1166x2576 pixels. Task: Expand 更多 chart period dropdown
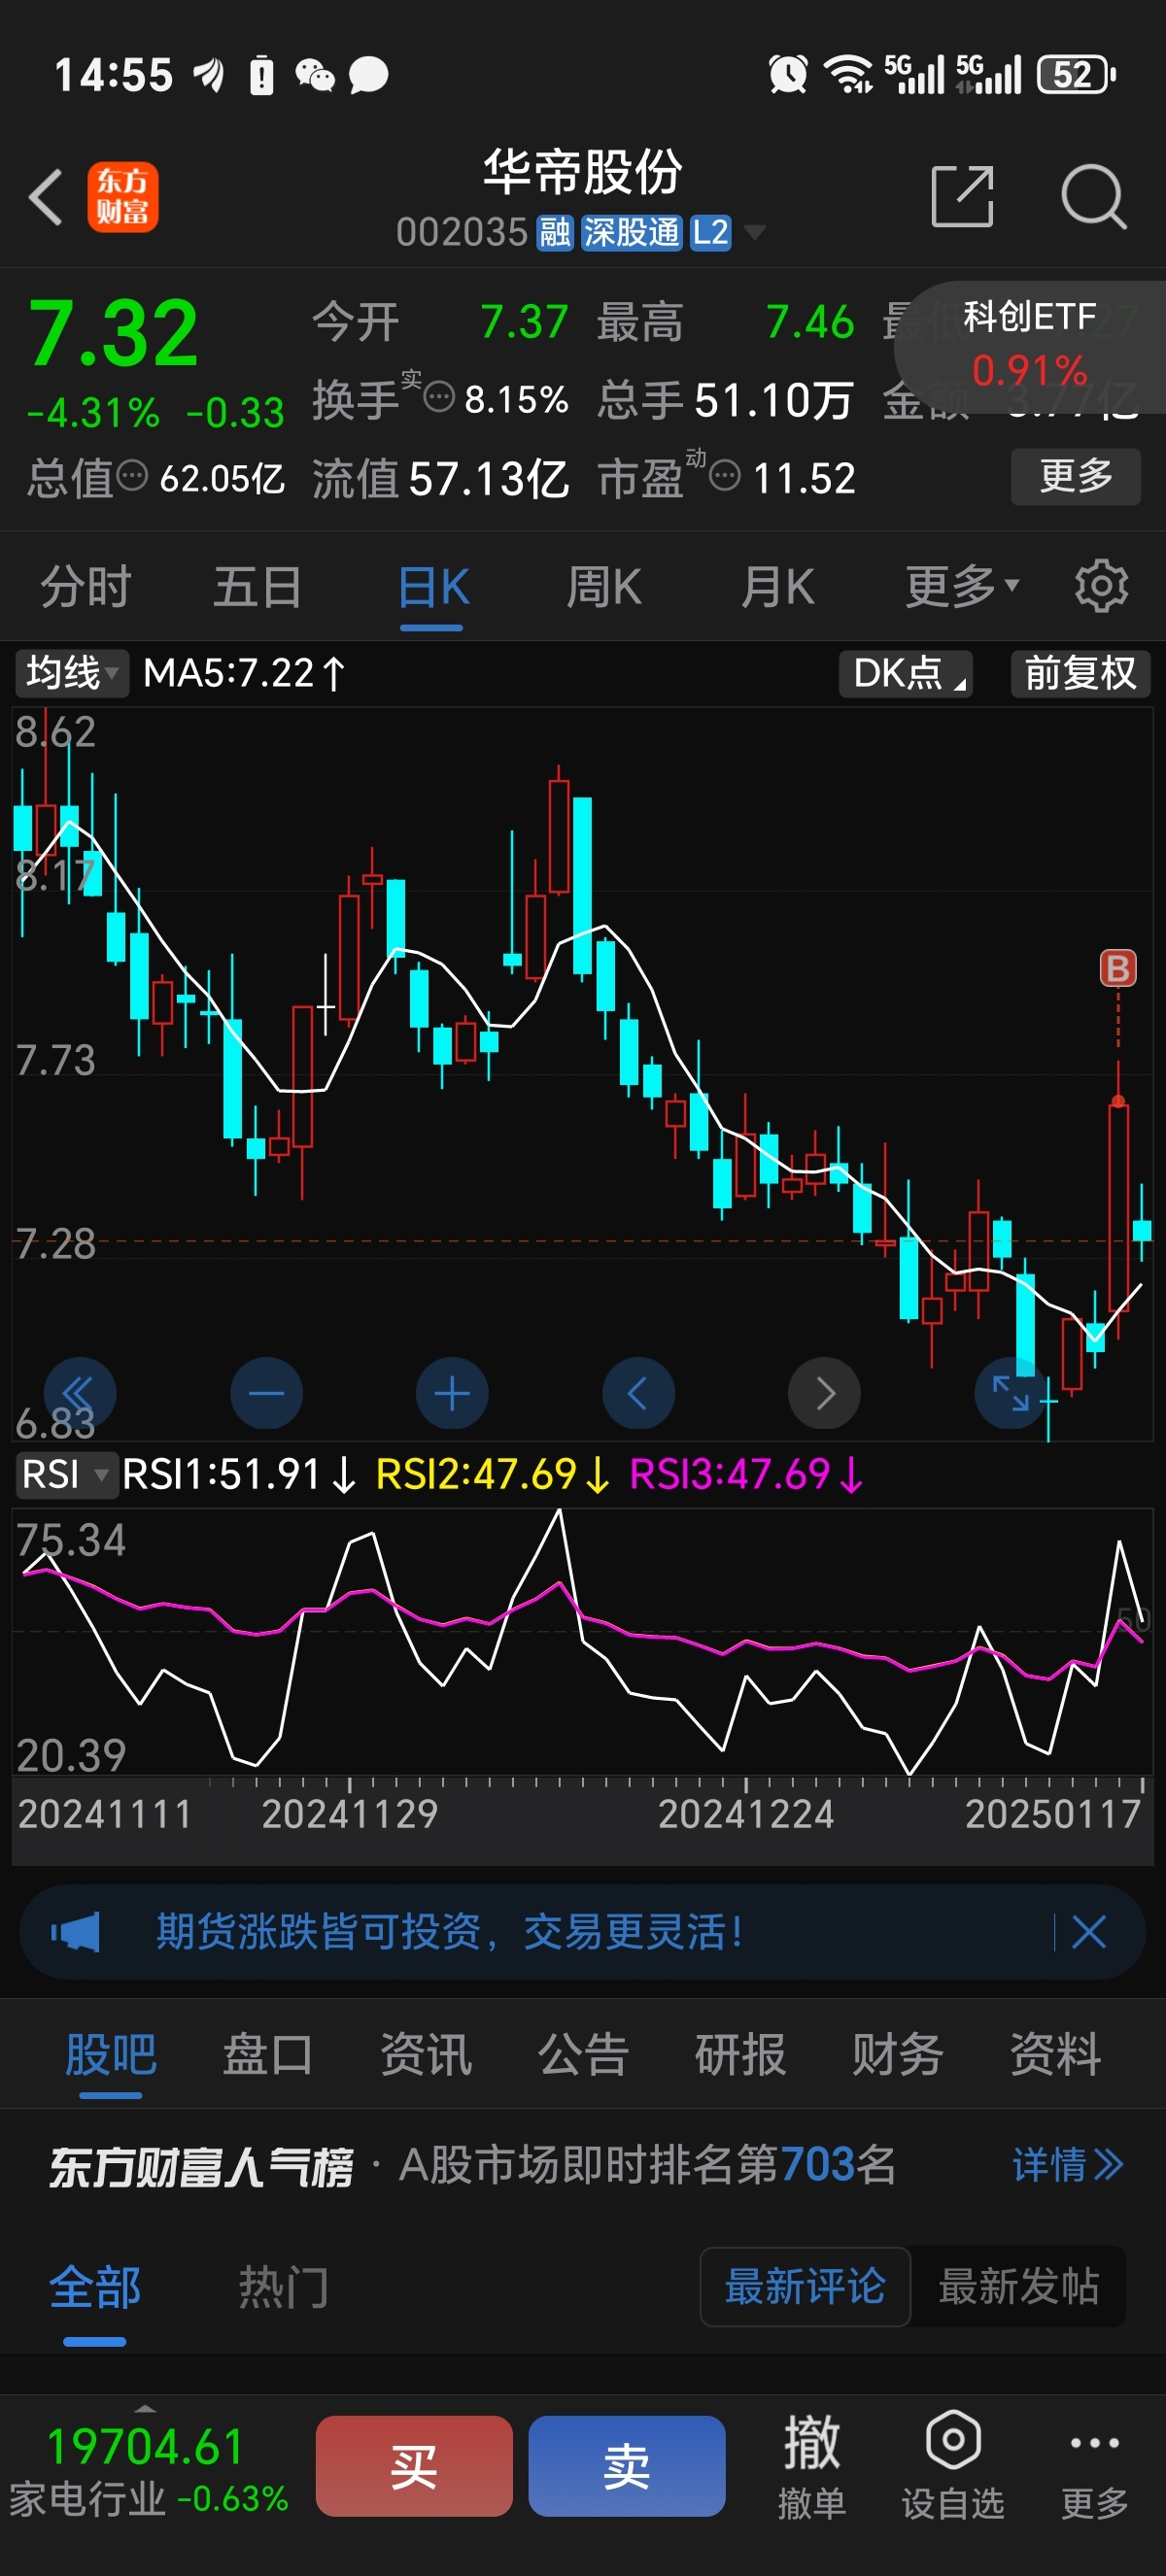coord(961,586)
